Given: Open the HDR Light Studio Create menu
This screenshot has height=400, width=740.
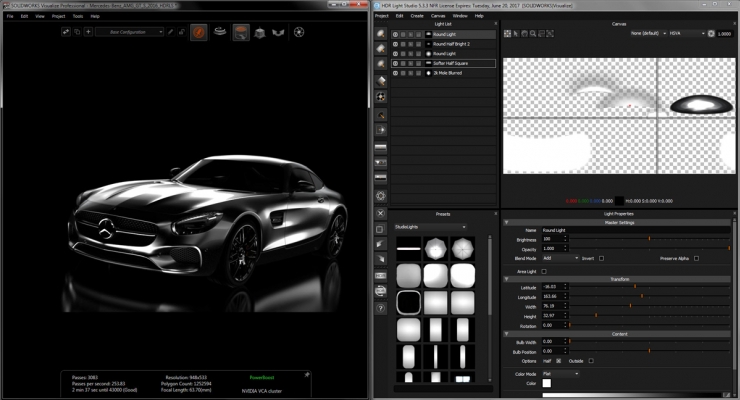Looking at the screenshot, I should click(417, 16).
